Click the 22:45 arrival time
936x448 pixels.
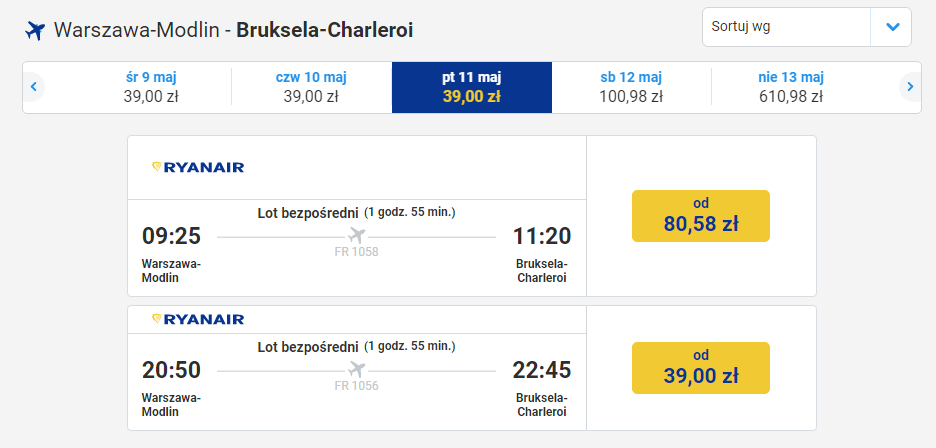pos(541,370)
